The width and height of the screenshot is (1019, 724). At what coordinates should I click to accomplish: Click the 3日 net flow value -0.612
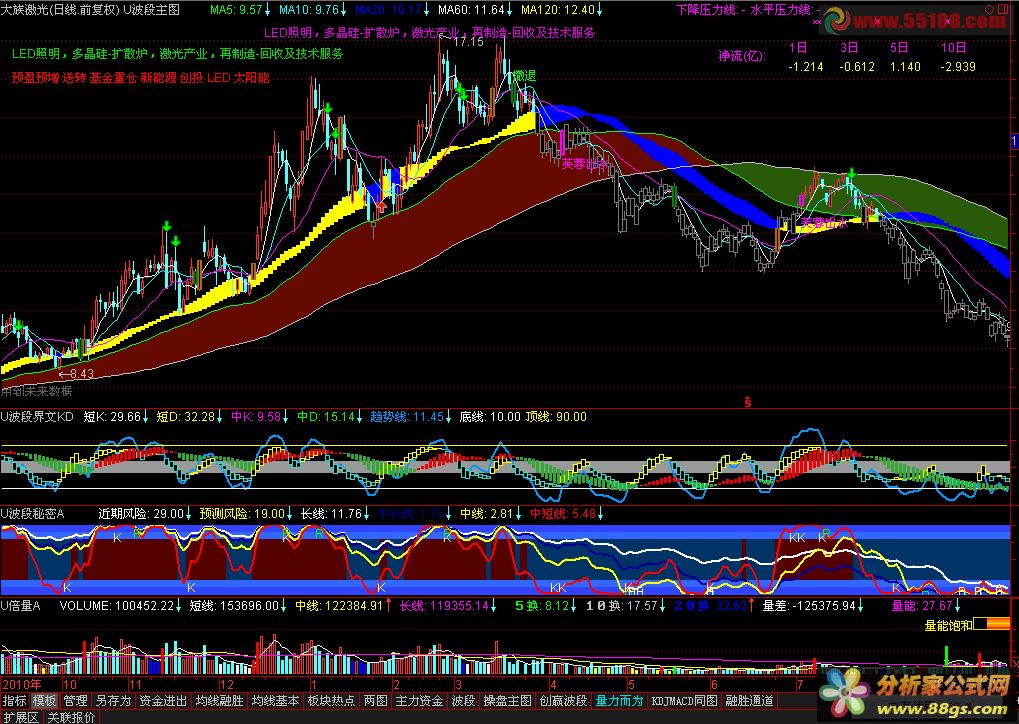(857, 66)
